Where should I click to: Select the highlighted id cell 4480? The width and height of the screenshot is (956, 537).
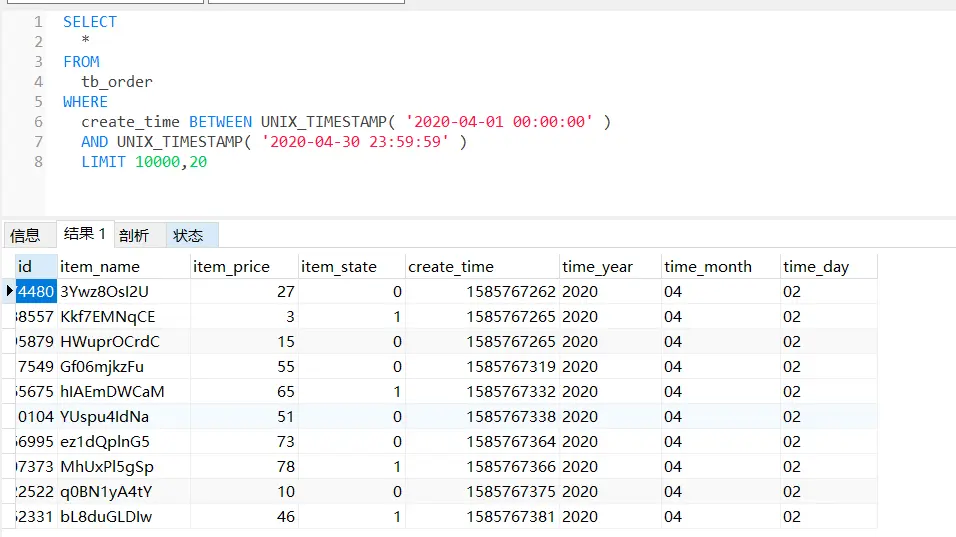click(x=36, y=292)
